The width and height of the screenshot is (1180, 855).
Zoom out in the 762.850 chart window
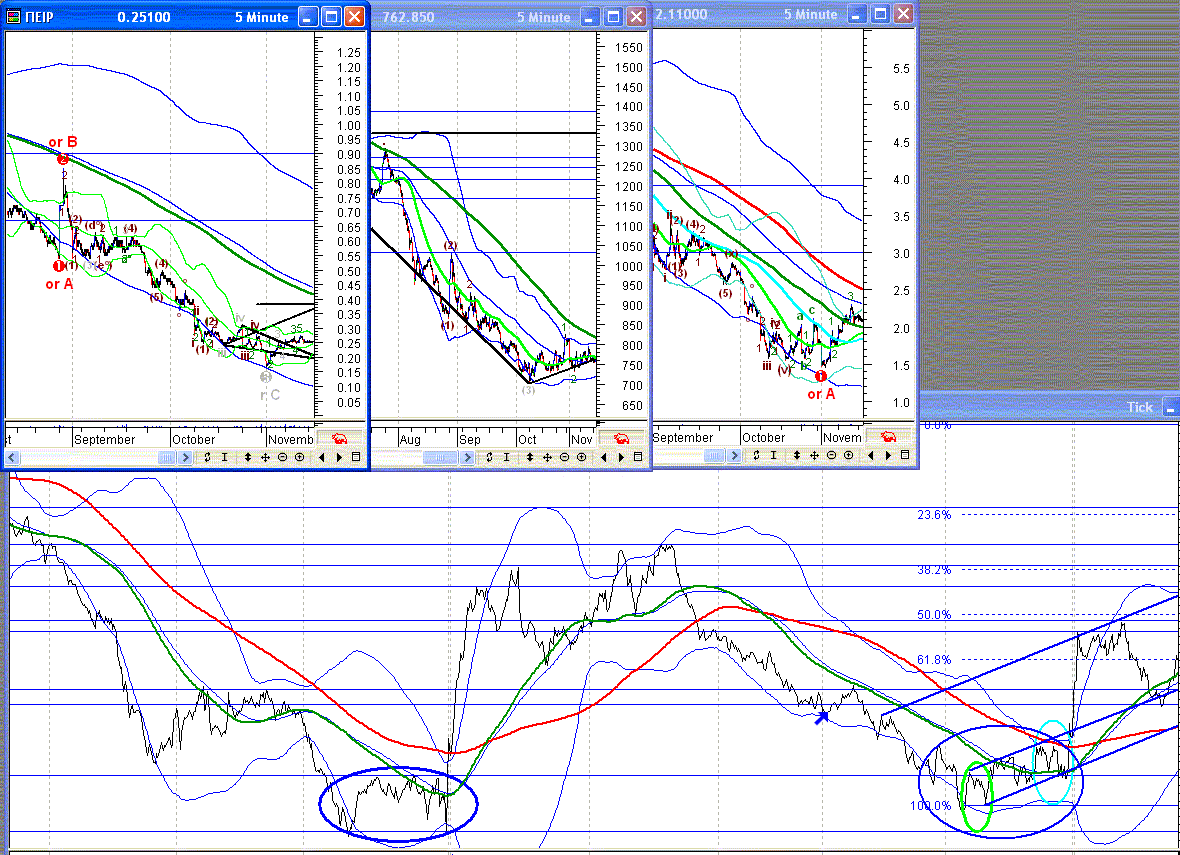(x=564, y=457)
